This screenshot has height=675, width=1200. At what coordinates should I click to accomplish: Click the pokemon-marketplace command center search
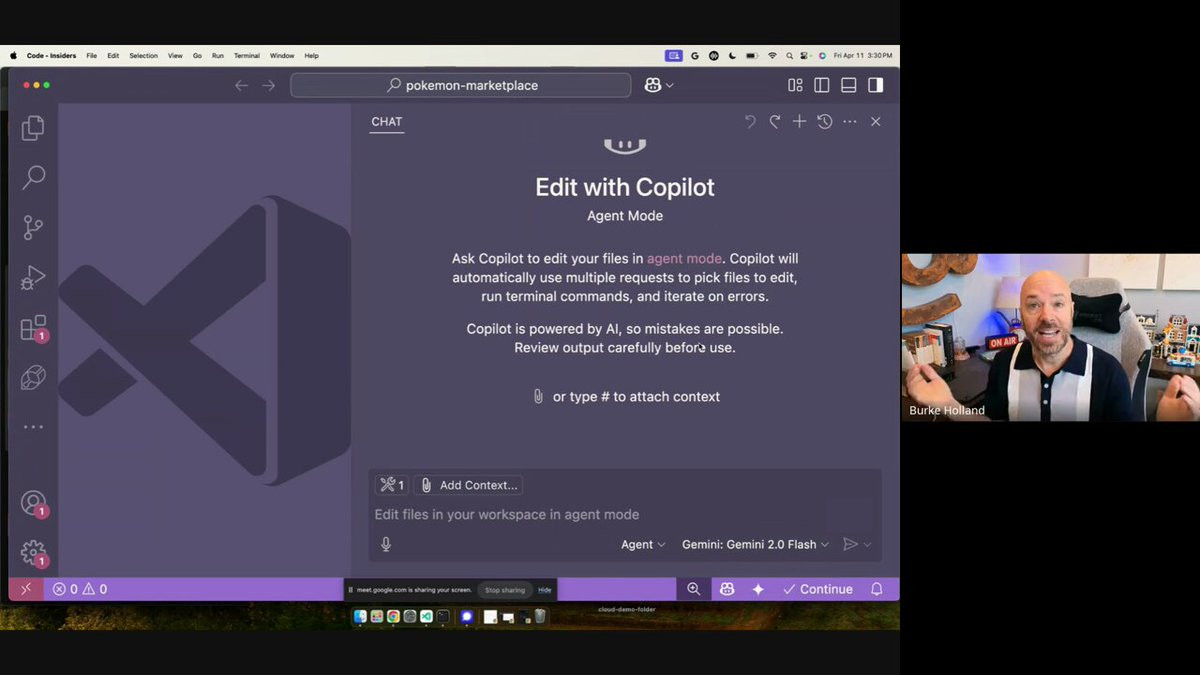coord(461,85)
